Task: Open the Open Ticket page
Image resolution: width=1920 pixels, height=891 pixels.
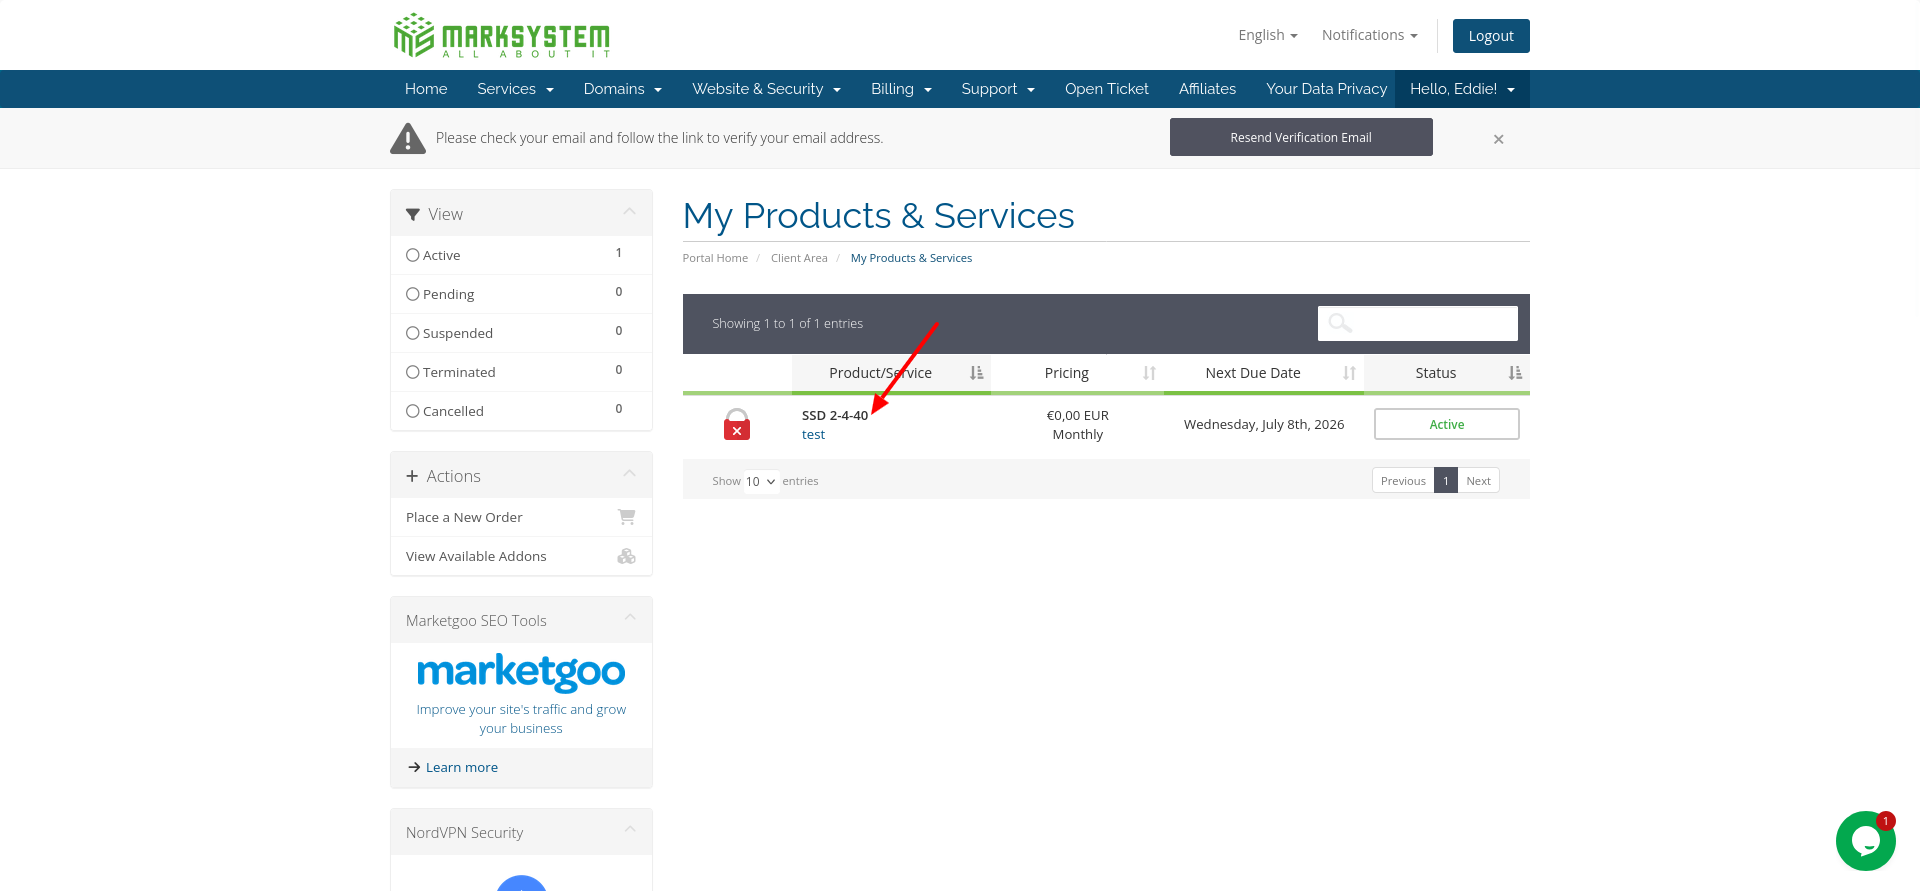Action: pyautogui.click(x=1107, y=89)
